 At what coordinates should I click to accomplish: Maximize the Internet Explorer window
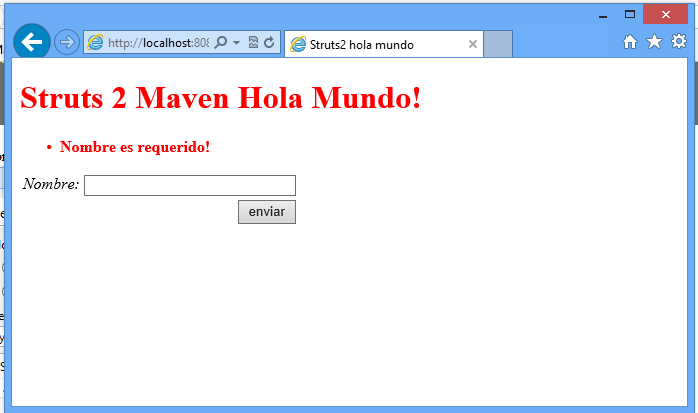(x=629, y=14)
